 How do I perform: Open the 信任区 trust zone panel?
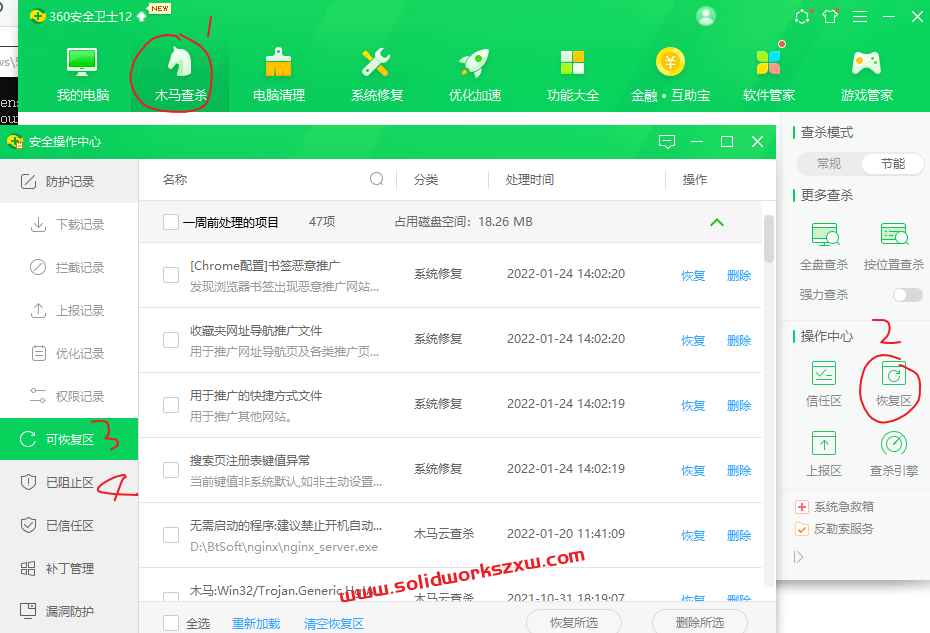pos(826,385)
